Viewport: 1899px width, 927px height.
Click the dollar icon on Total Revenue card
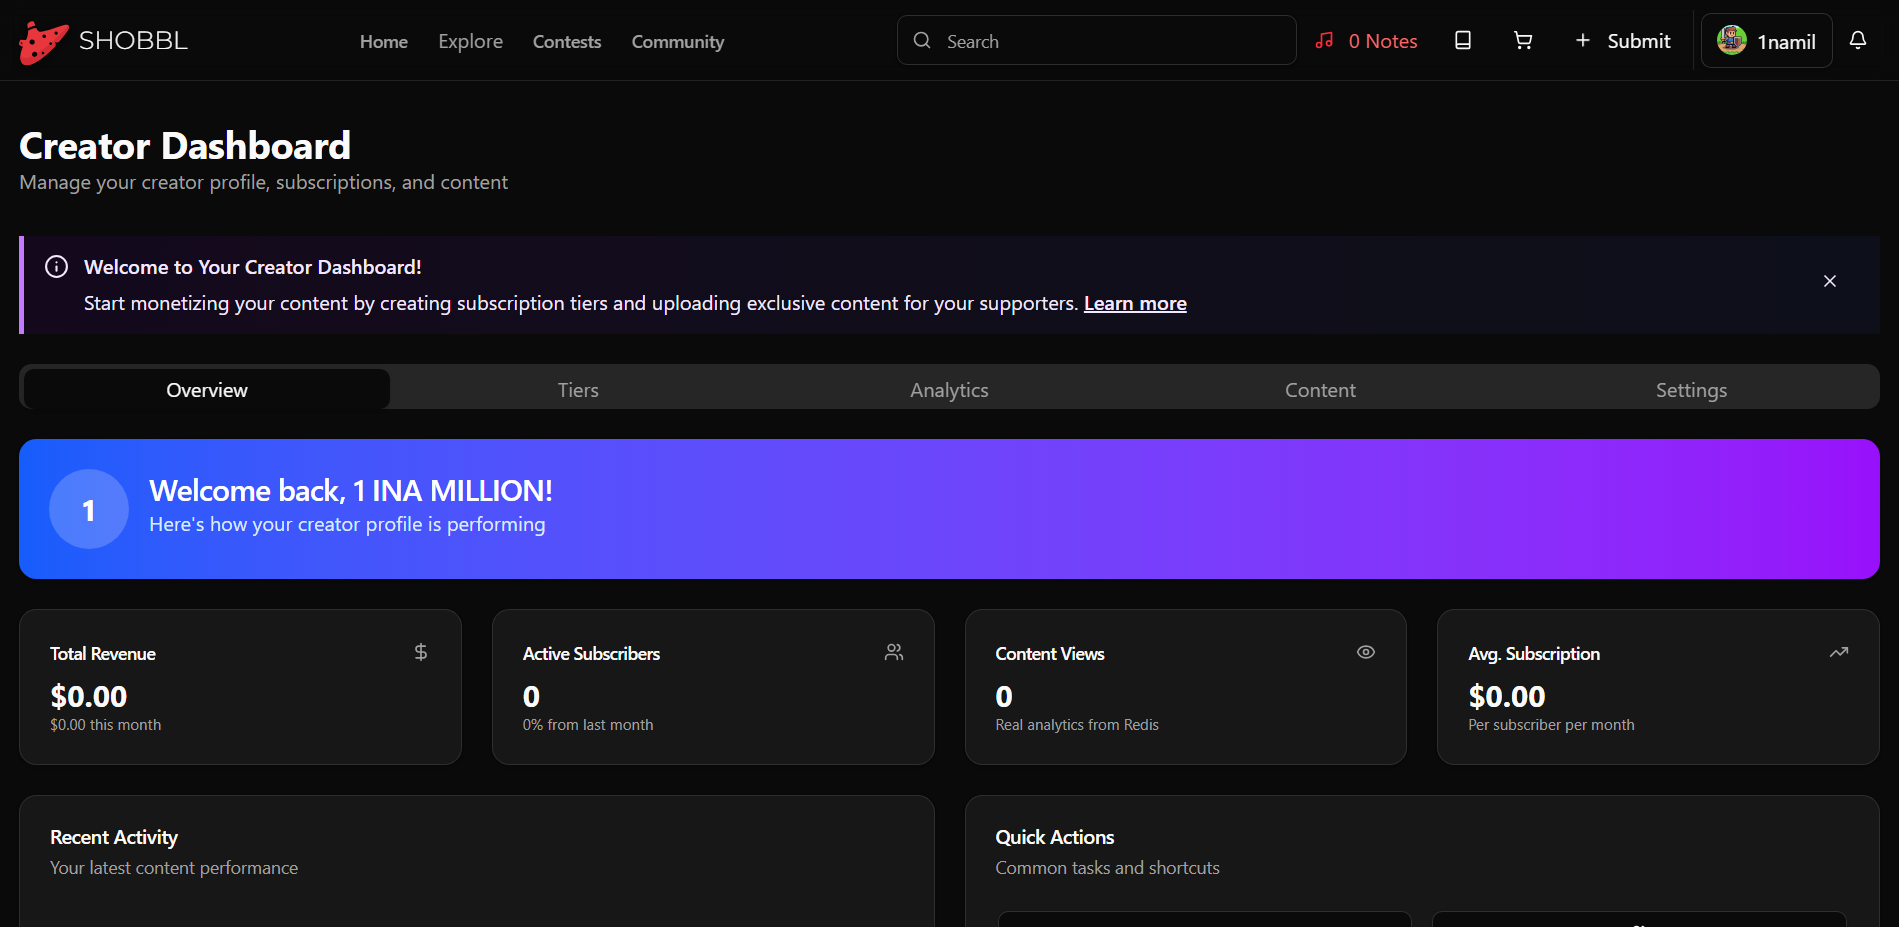click(x=420, y=651)
